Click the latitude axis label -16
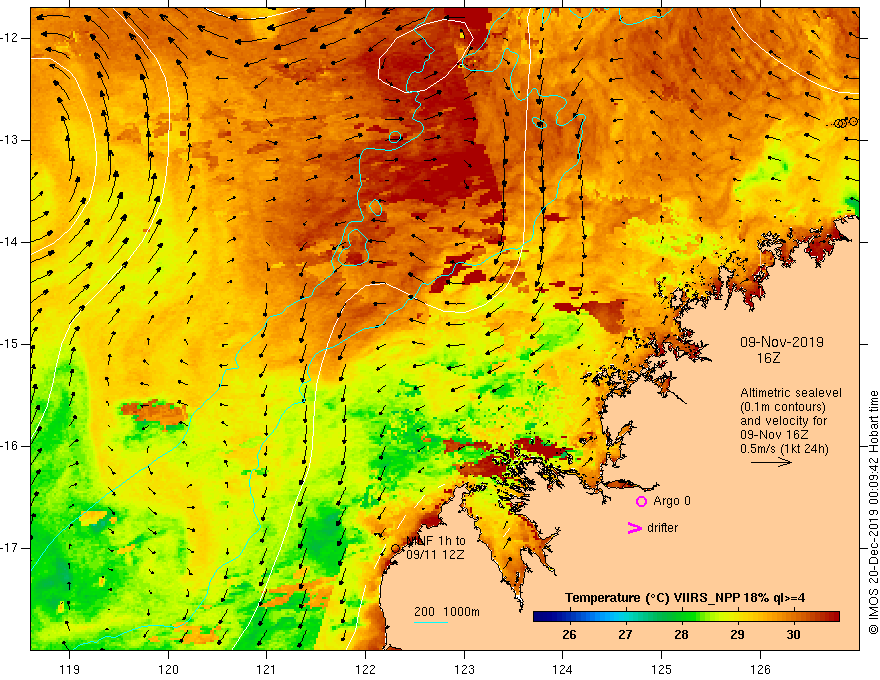The image size is (880, 680). [x=11, y=446]
